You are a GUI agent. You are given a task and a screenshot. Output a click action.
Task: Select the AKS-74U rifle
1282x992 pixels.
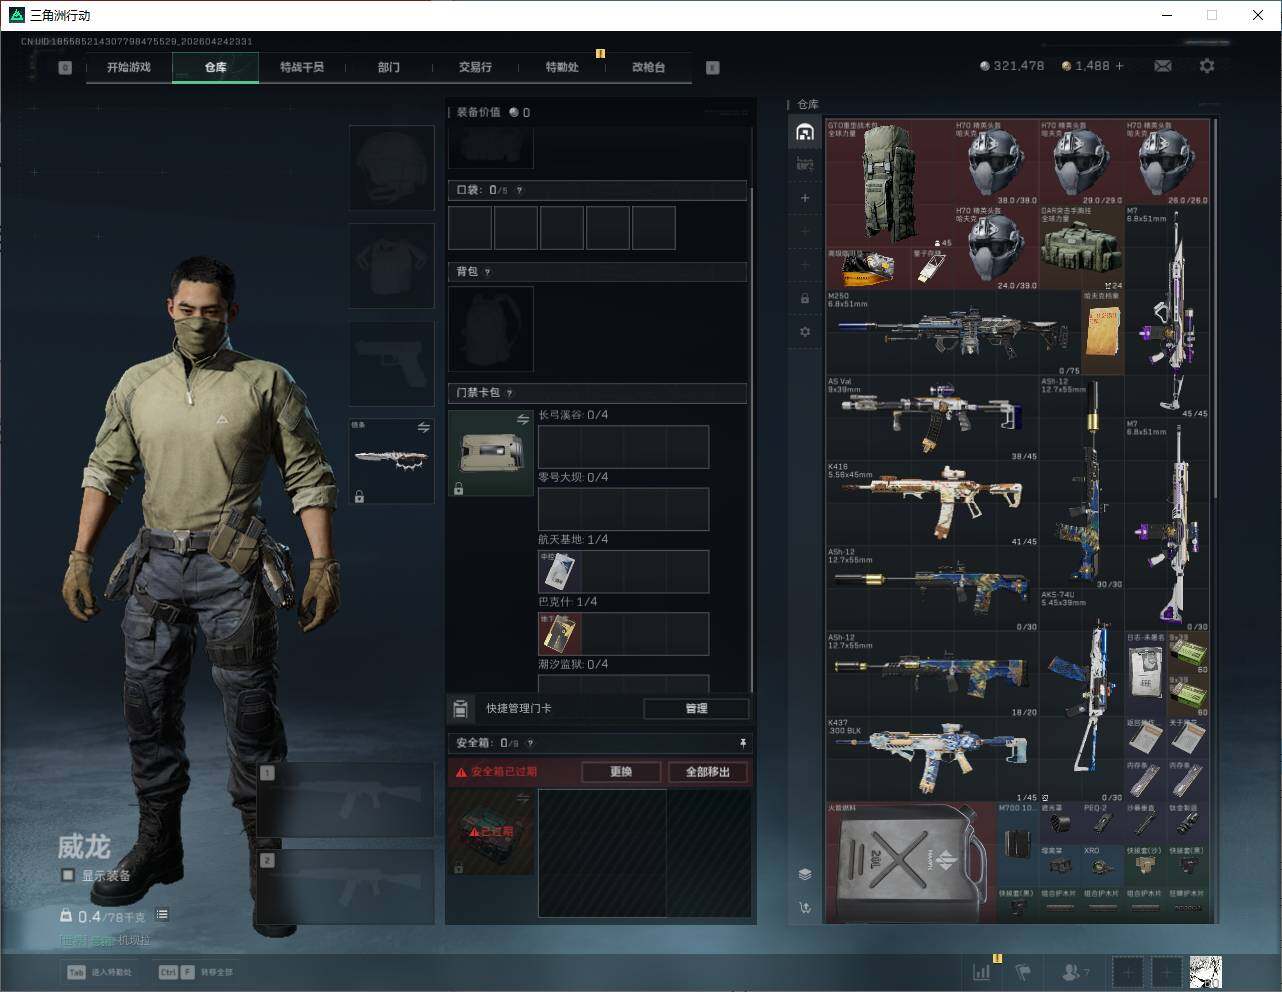(x=1081, y=695)
